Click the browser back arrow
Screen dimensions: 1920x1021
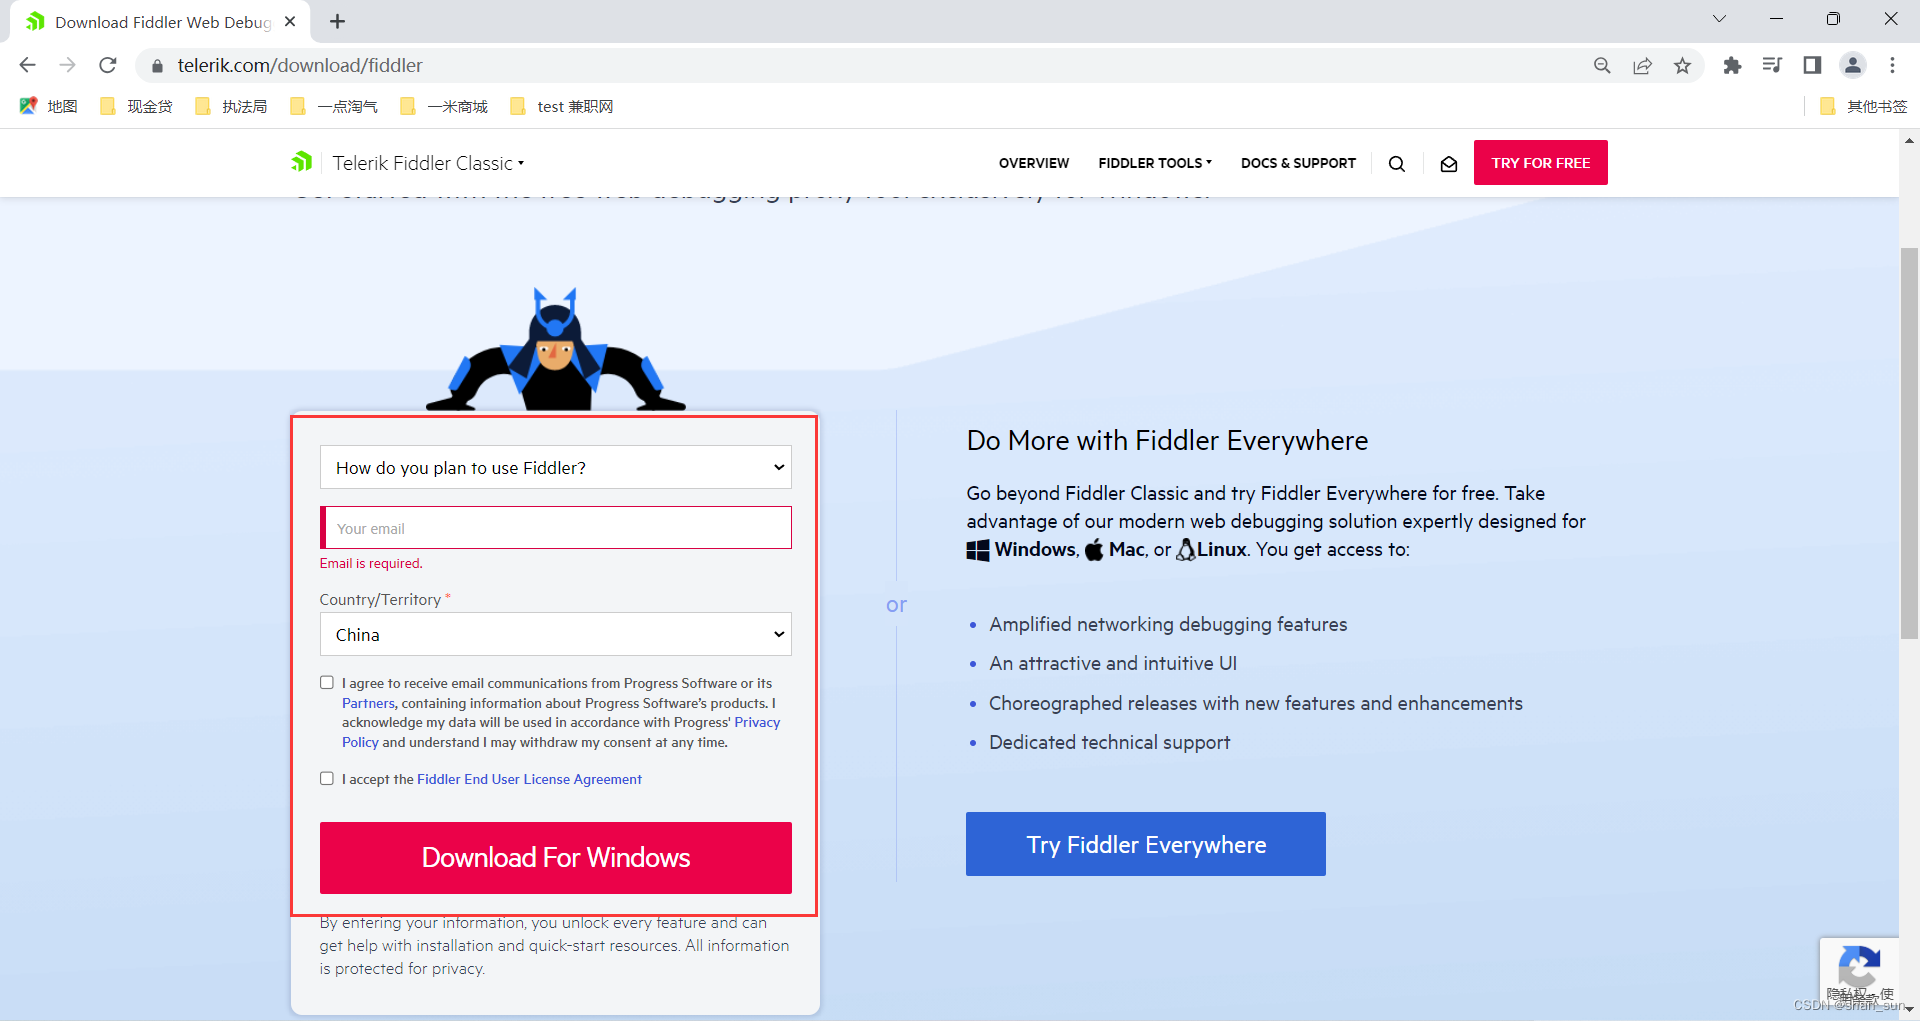27,65
